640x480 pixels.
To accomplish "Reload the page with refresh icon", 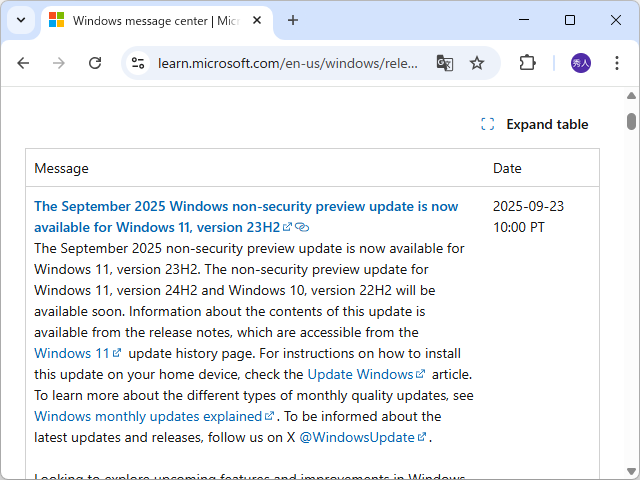I will coord(95,63).
